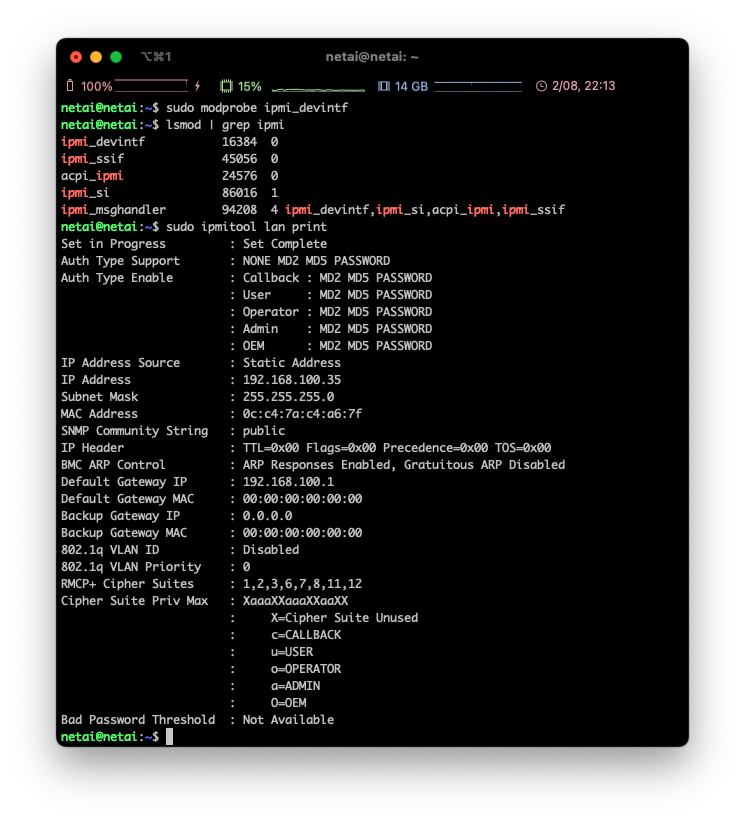The image size is (745, 821).
Task: Click the memory RAM icon
Action: (x=384, y=86)
